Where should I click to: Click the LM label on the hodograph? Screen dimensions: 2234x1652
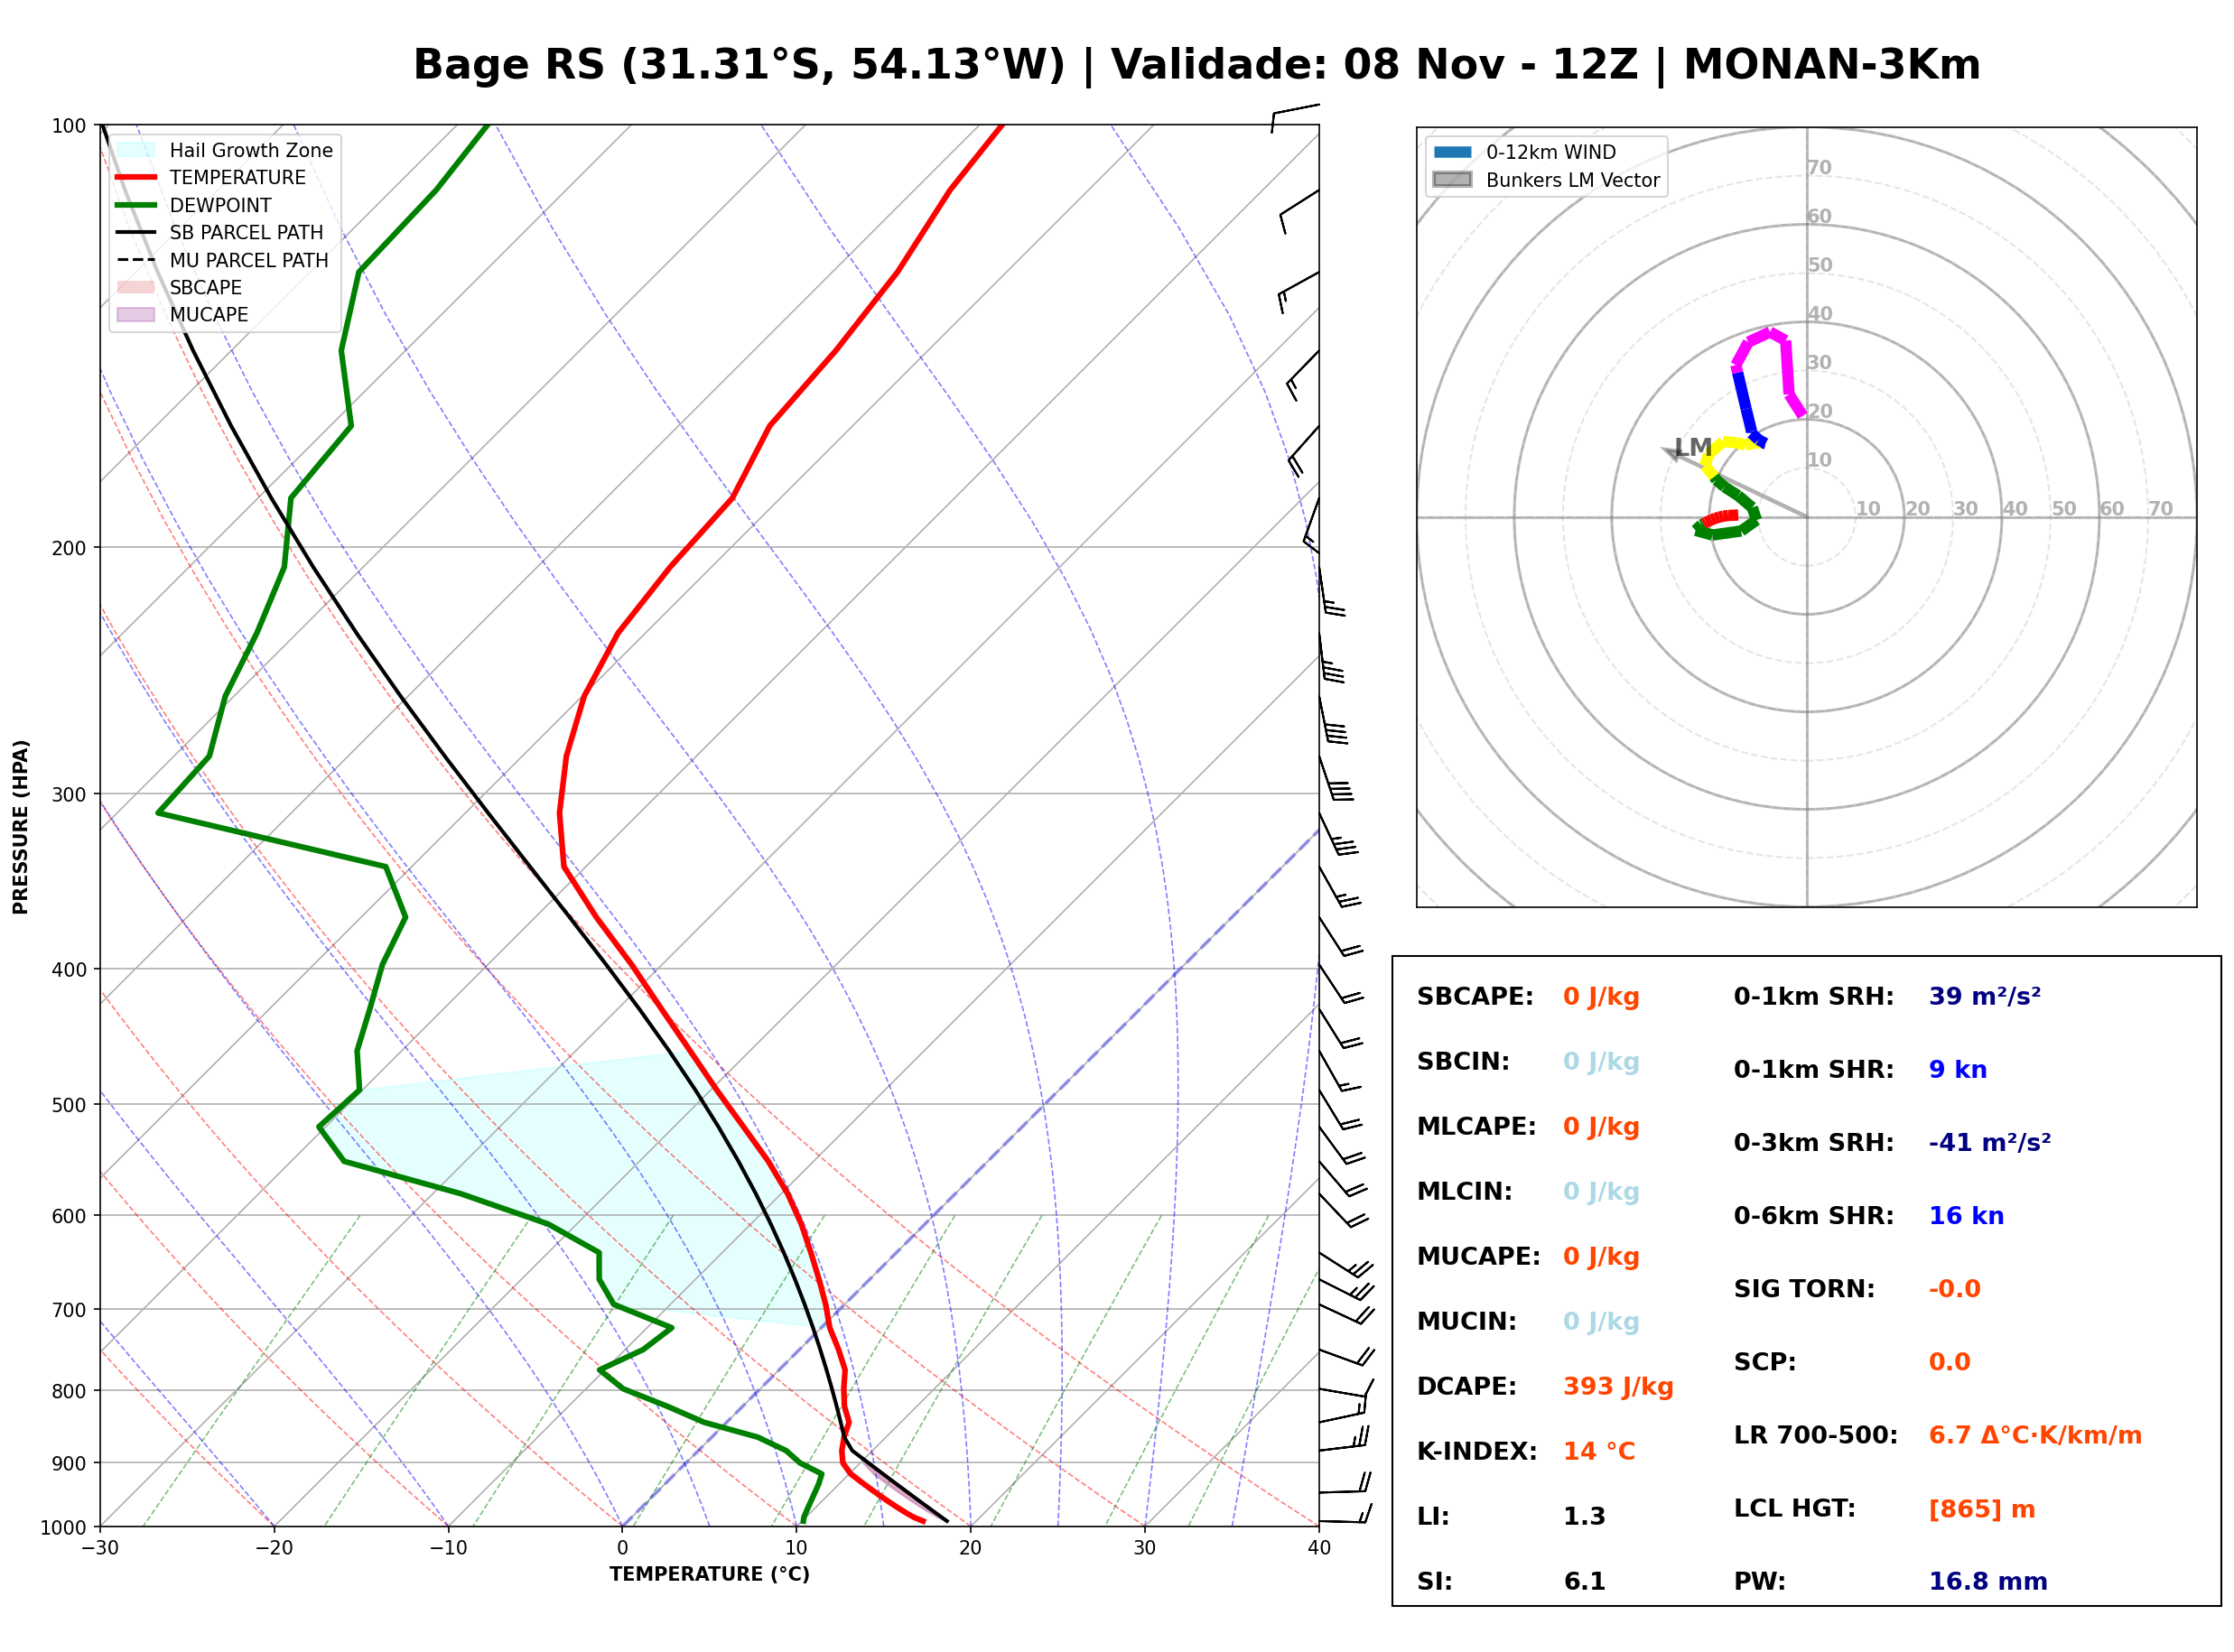[1693, 447]
